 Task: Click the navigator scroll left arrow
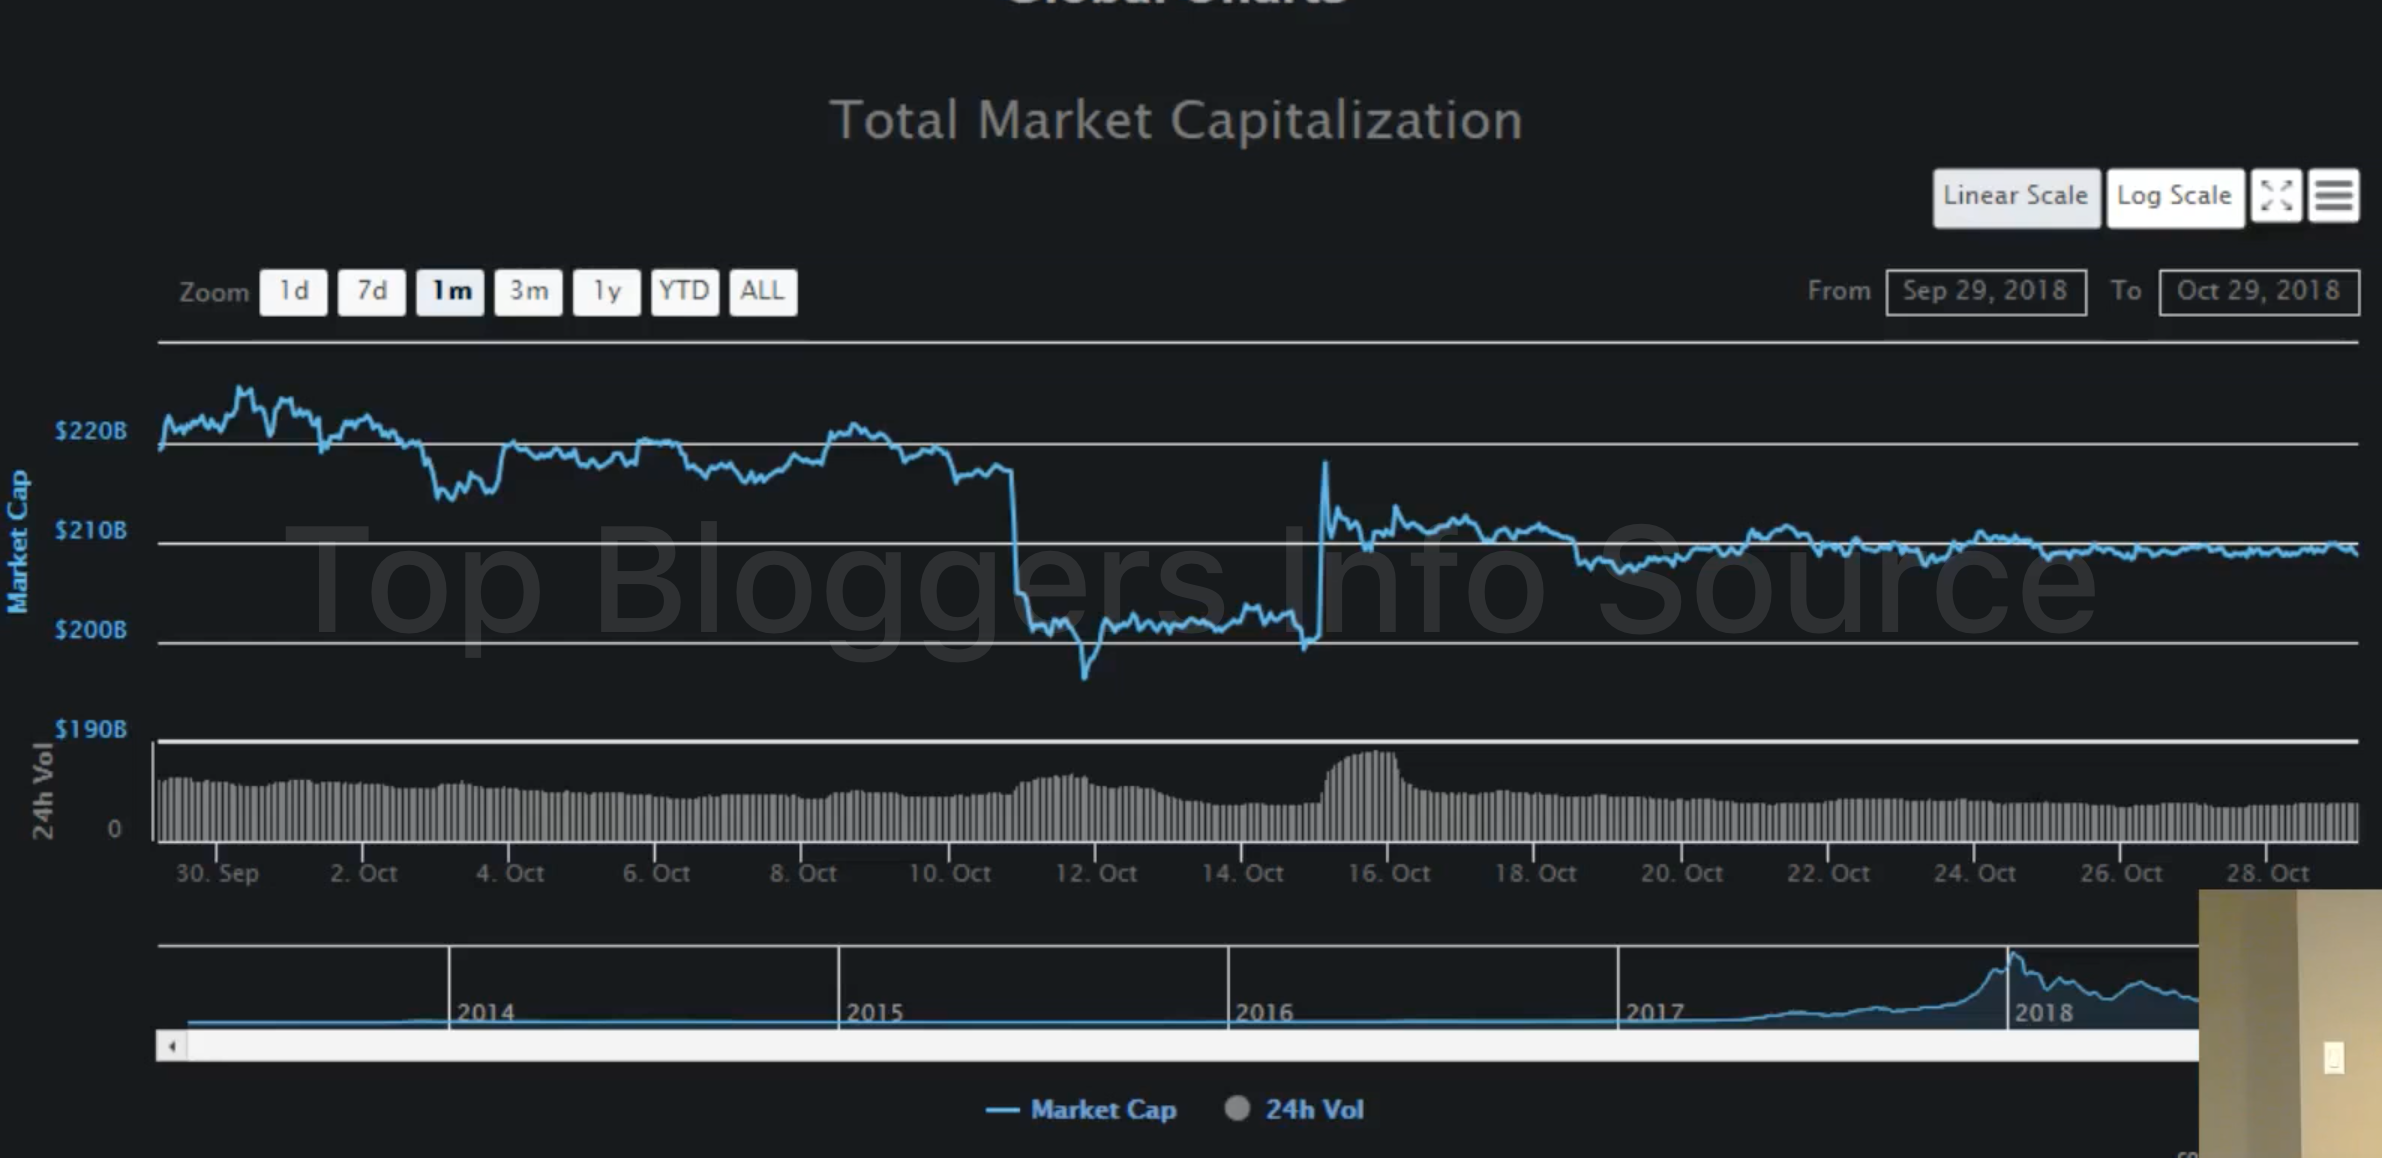coord(172,1046)
